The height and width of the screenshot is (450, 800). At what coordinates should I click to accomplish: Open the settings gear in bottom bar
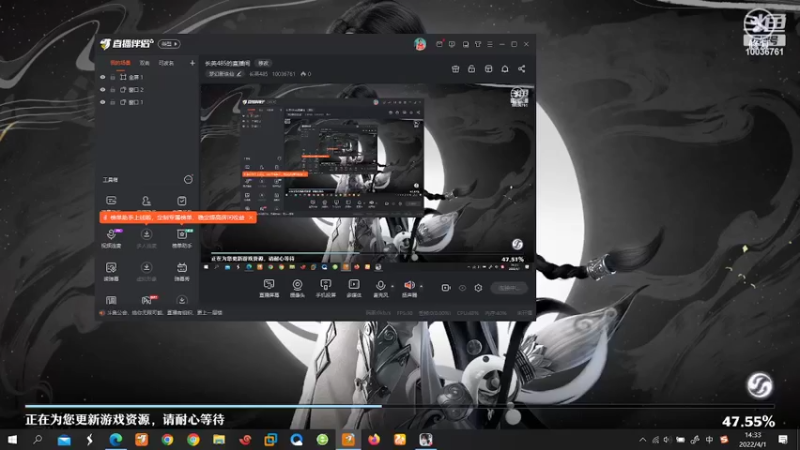(478, 288)
